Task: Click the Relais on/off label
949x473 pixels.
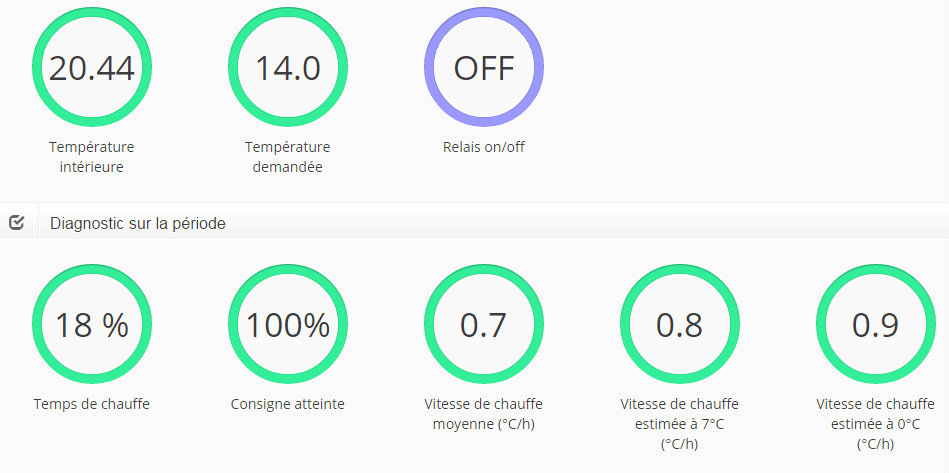Action: 484,147
